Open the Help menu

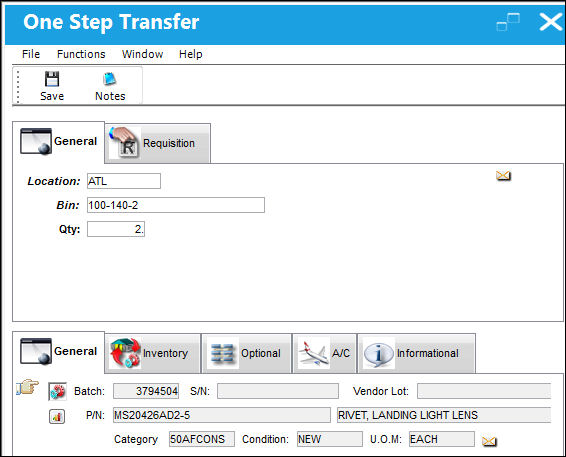pos(191,54)
